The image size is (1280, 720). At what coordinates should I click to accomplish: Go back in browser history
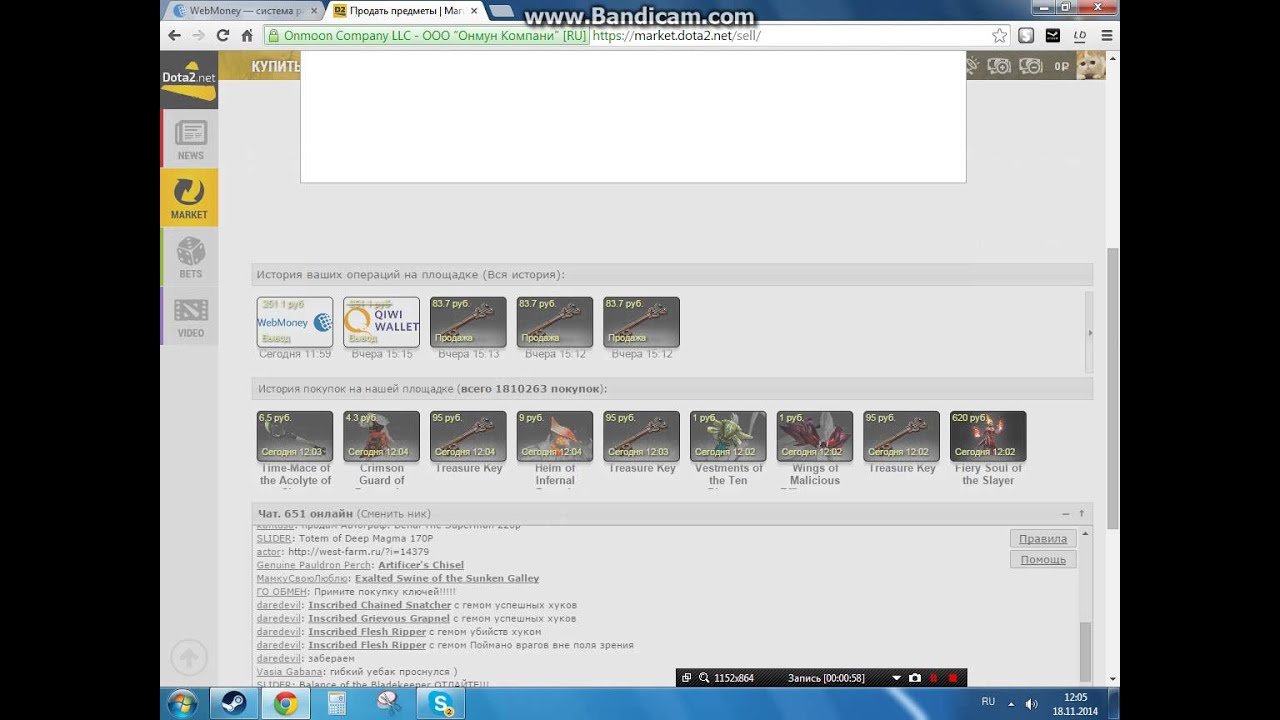(175, 35)
